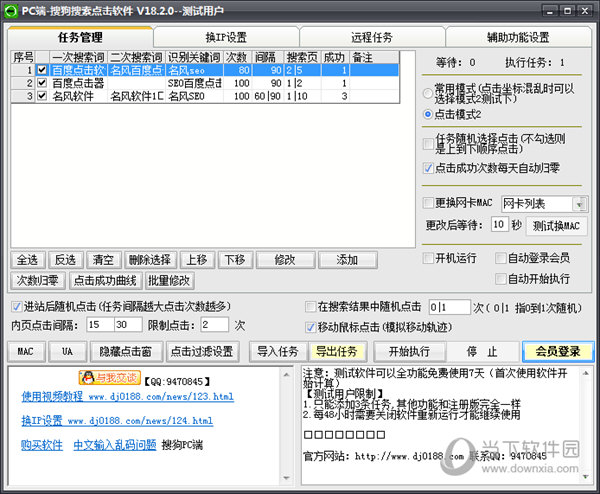Open the 远程任务 tab
This screenshot has width=600, height=494.
[x=372, y=37]
